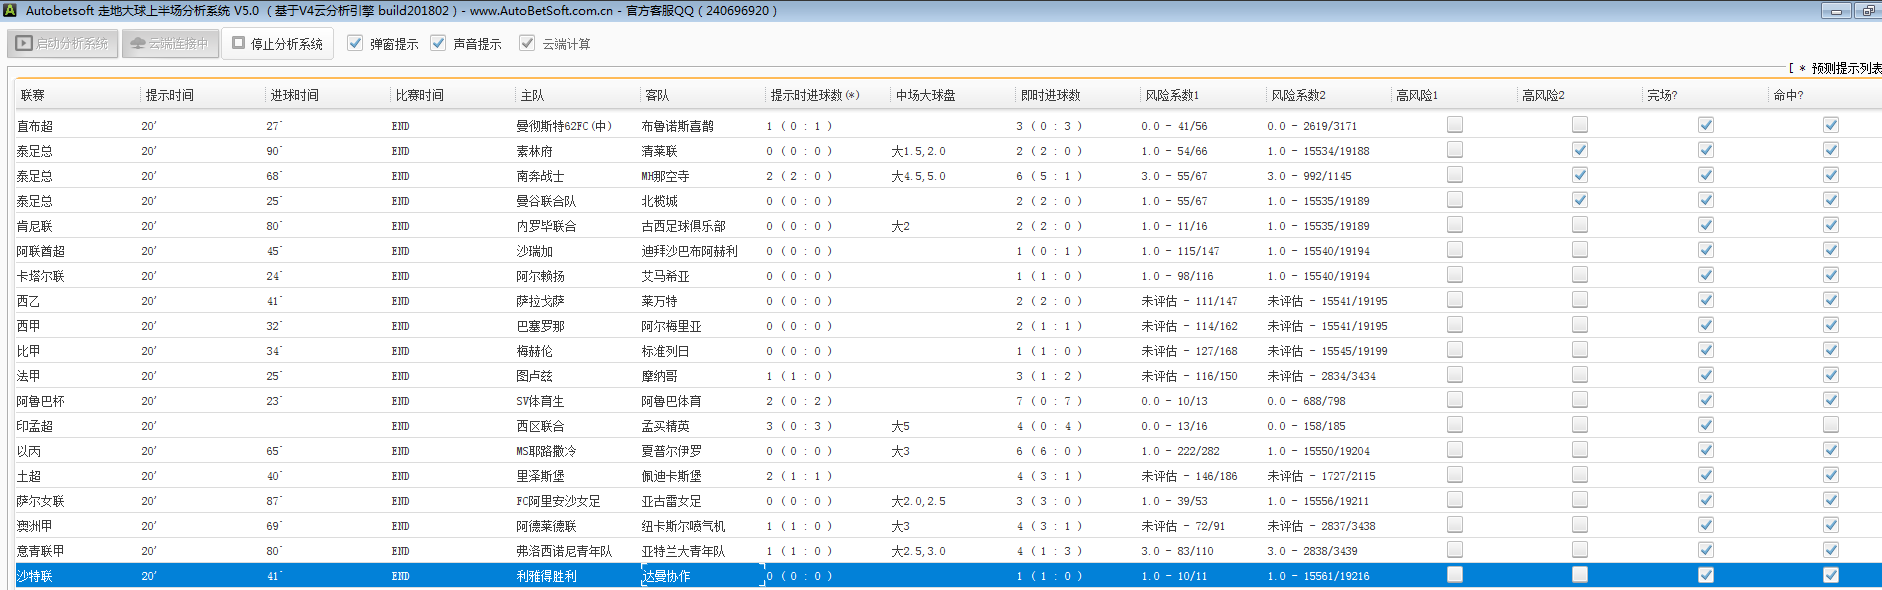Uncheck 完场? box in the 巴塞罗那 row
The image size is (1882, 590).
pyautogui.click(x=1706, y=325)
